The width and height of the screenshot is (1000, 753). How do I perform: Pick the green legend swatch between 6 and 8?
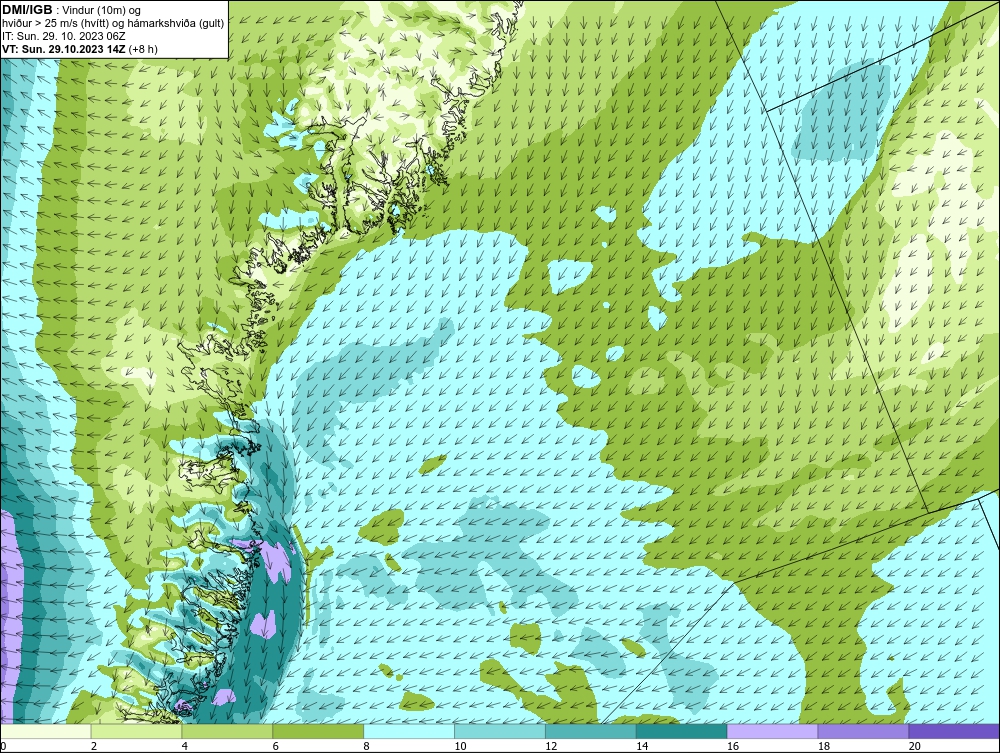pos(318,731)
